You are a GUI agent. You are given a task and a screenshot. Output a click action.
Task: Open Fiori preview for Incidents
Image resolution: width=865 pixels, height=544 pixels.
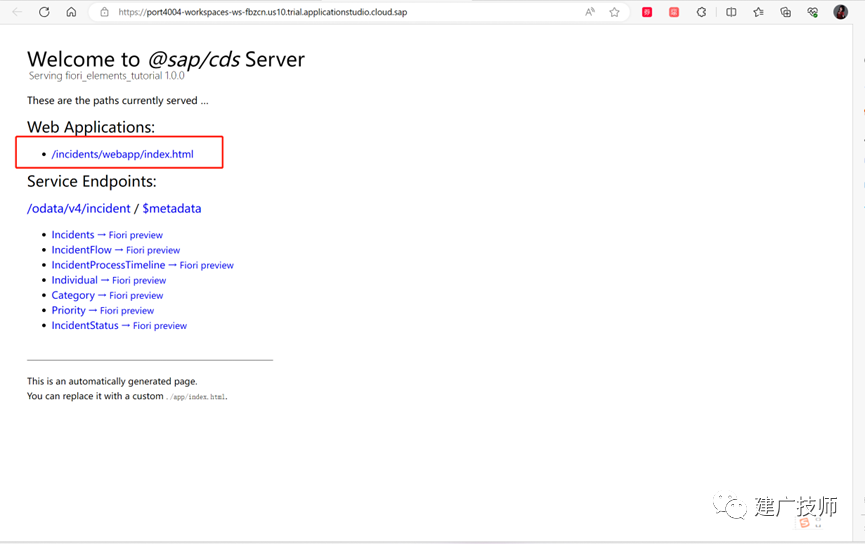click(x=136, y=235)
